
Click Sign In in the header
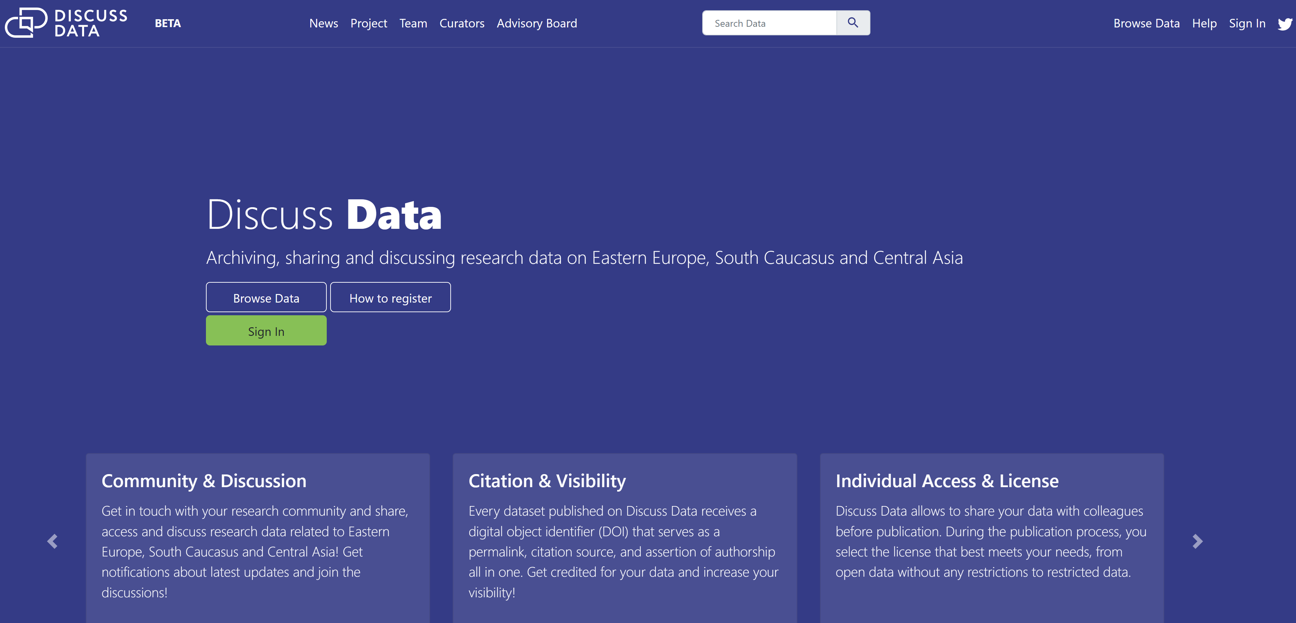tap(1247, 23)
